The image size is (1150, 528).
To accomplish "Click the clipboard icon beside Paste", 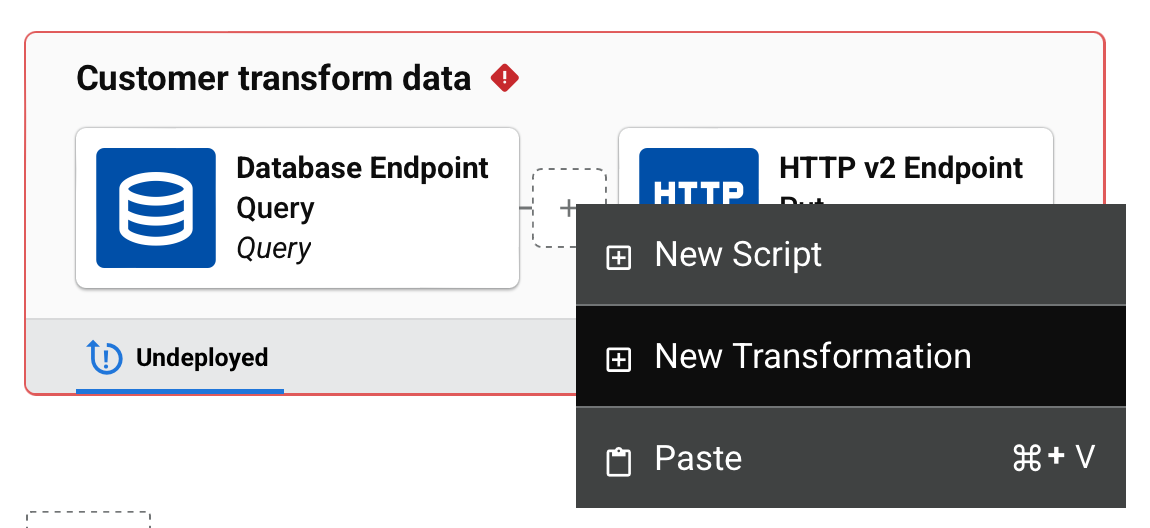I will point(619,461).
